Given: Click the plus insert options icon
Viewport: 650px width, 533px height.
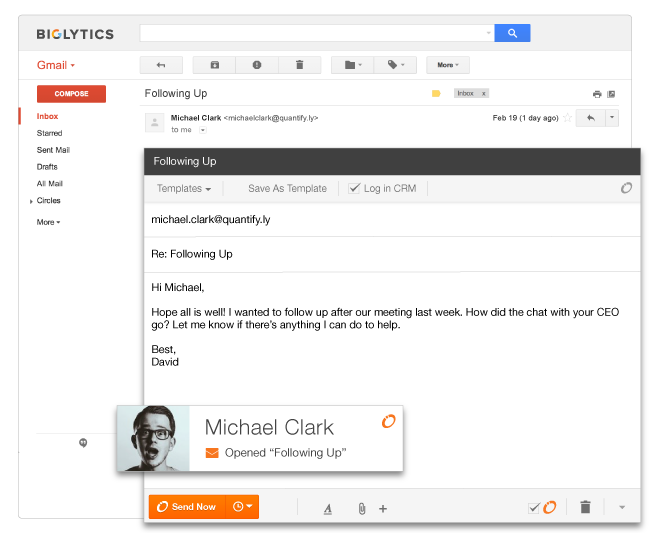Looking at the screenshot, I should coord(383,509).
